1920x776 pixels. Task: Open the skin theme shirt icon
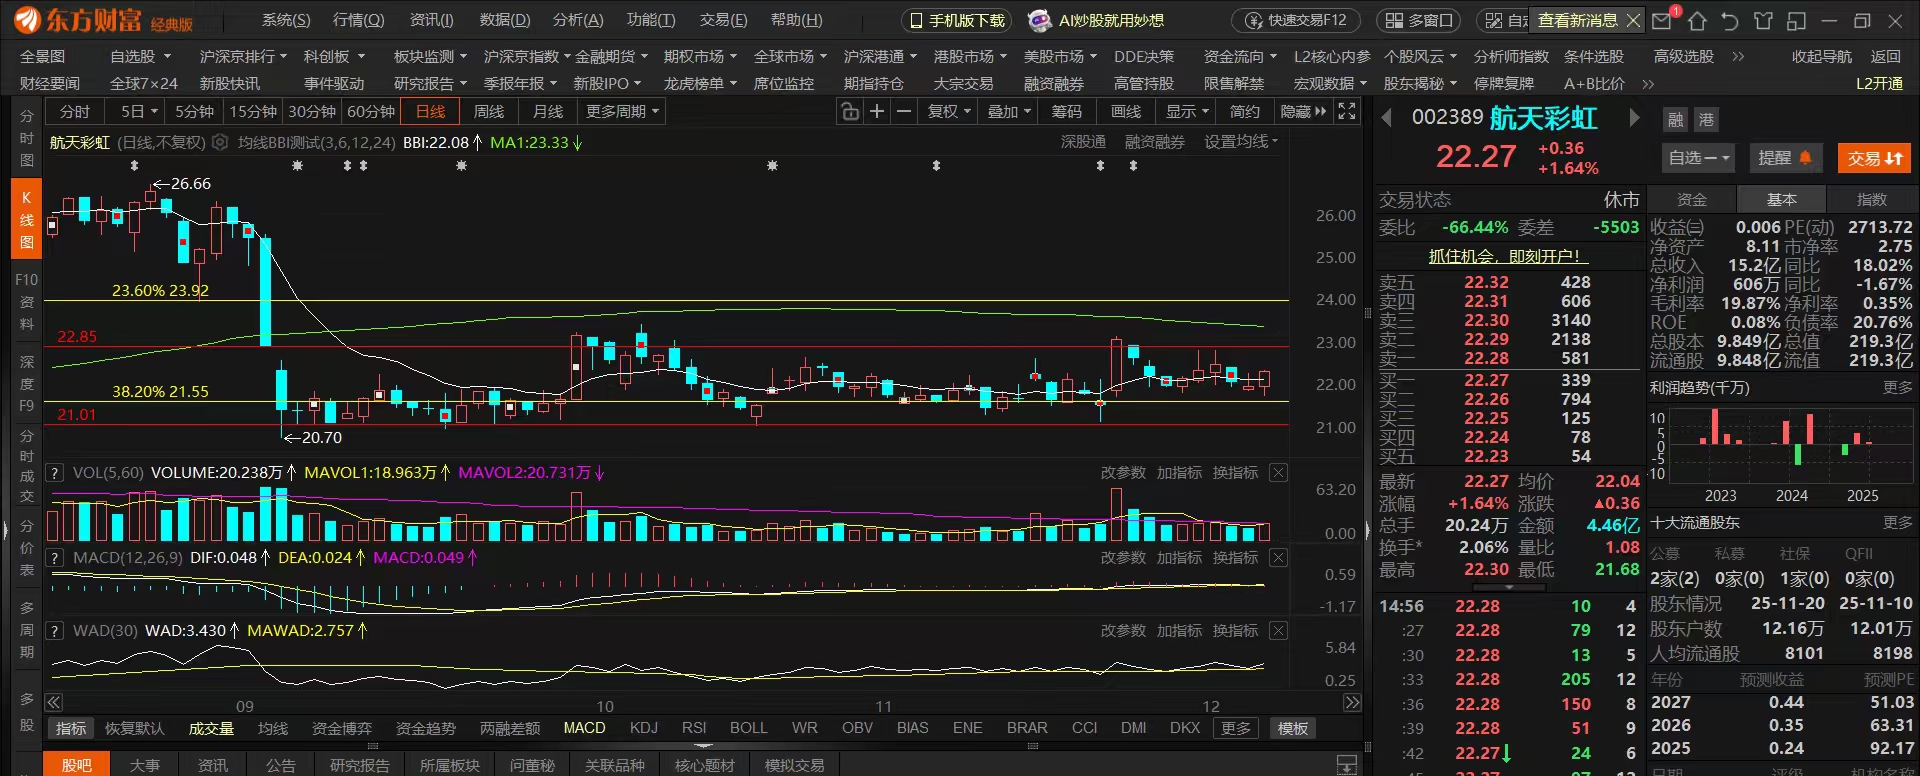[x=1763, y=20]
